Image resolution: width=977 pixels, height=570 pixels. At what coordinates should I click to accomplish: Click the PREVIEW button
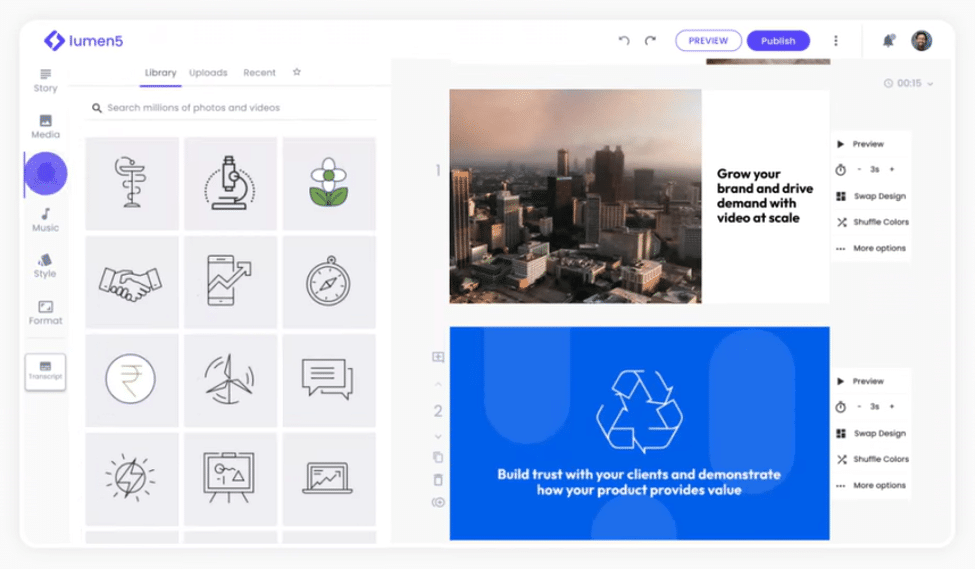tap(708, 40)
